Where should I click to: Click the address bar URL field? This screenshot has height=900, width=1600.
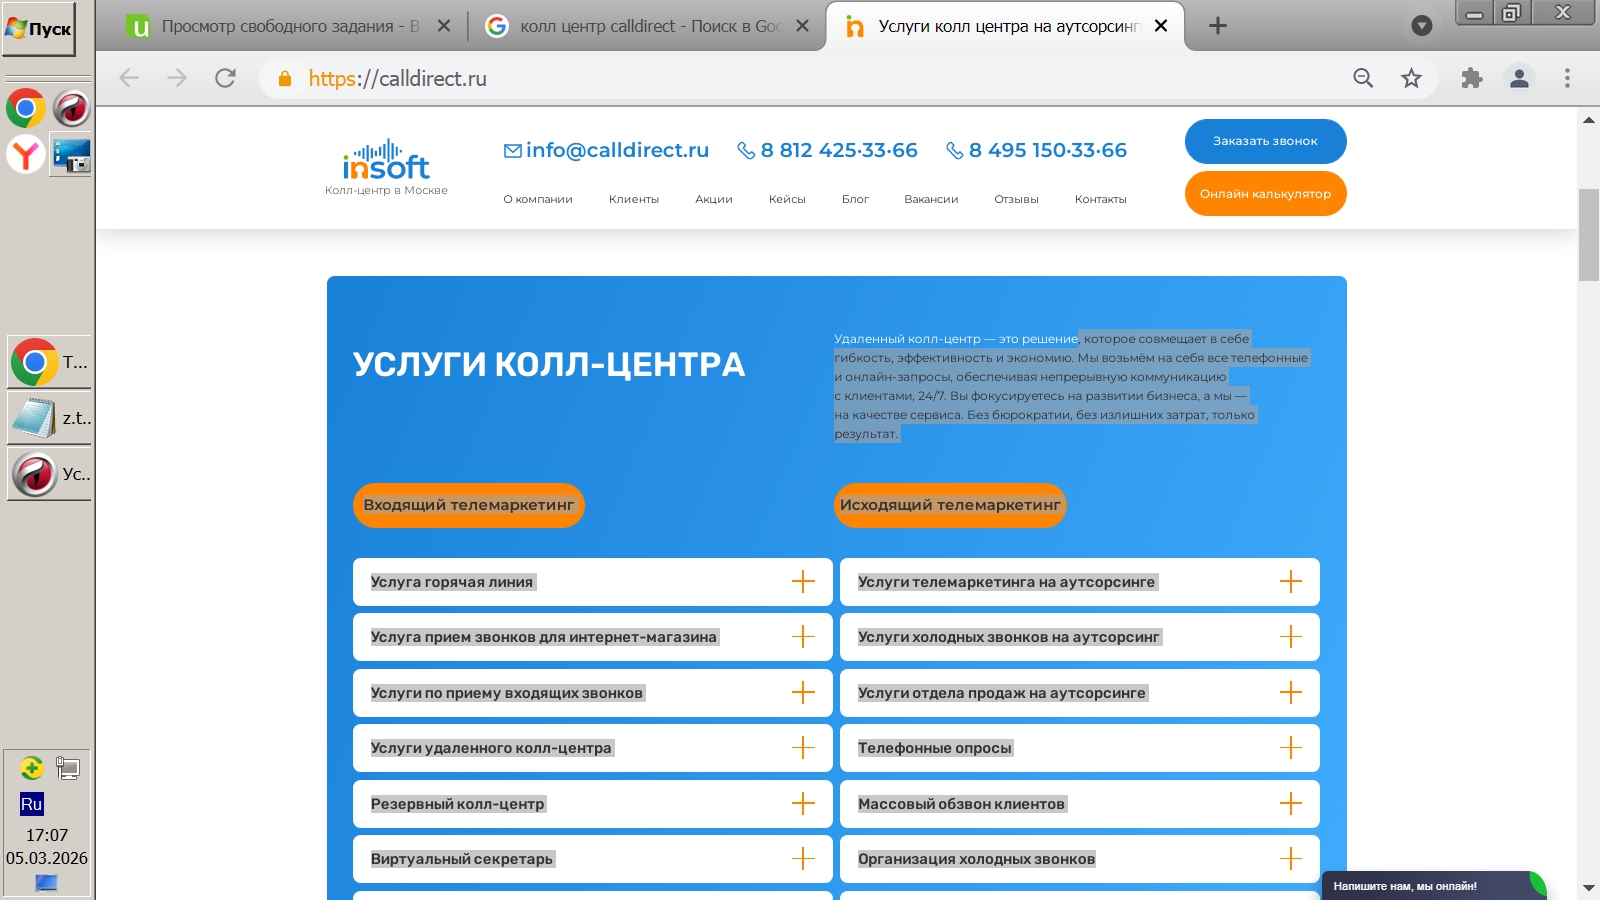[800, 78]
